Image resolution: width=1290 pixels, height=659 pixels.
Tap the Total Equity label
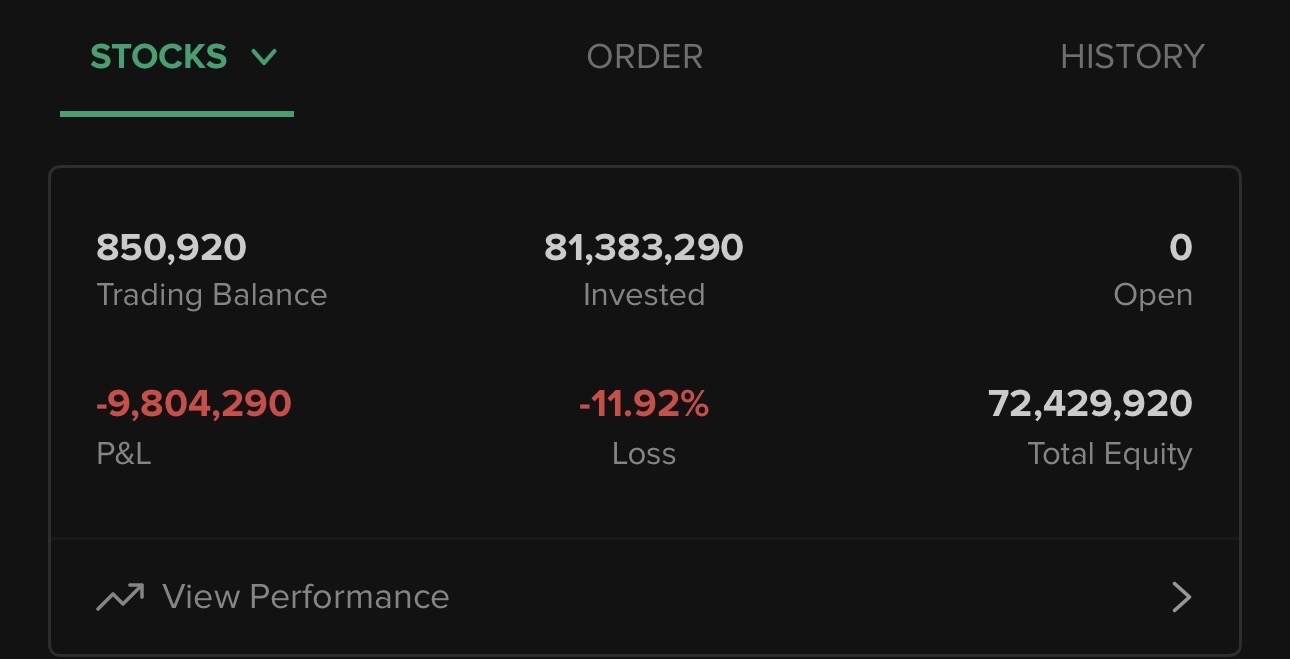click(1109, 454)
